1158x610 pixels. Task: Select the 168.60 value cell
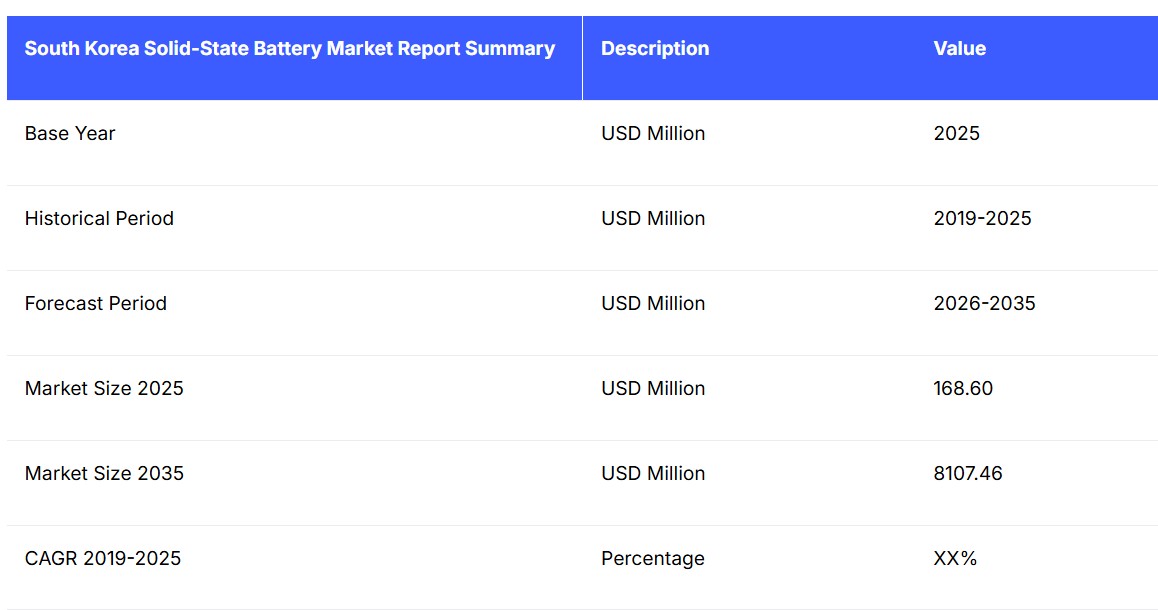tap(963, 389)
